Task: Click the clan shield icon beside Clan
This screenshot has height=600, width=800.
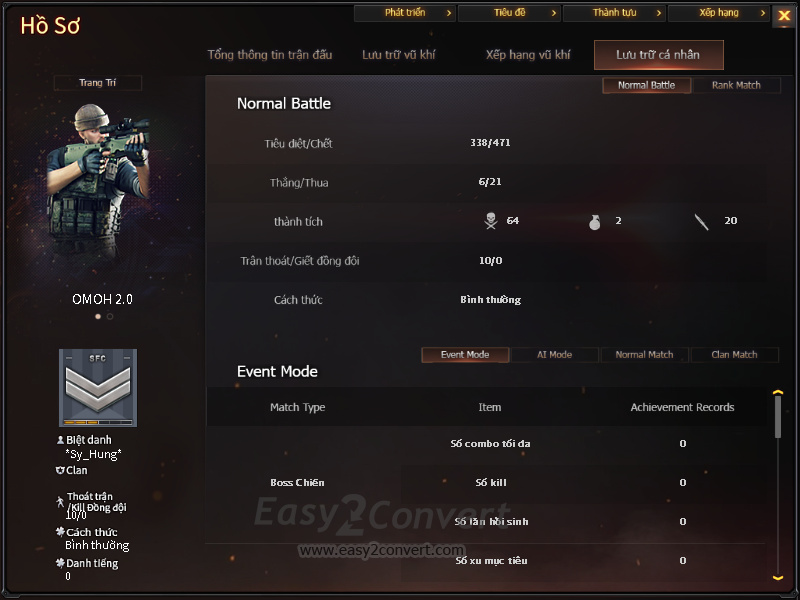Action: click(60, 470)
